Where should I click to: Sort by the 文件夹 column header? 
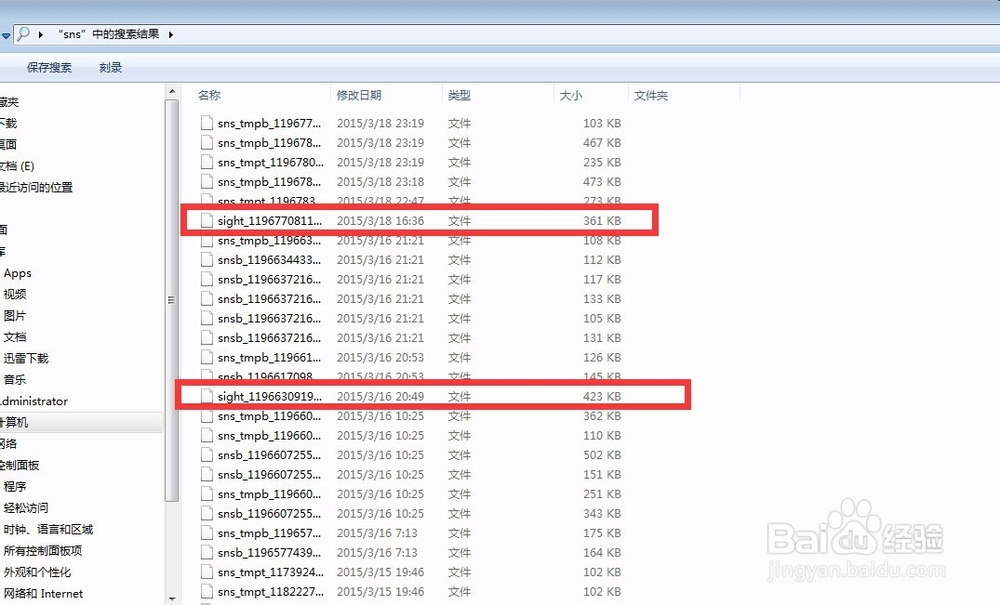[651, 96]
